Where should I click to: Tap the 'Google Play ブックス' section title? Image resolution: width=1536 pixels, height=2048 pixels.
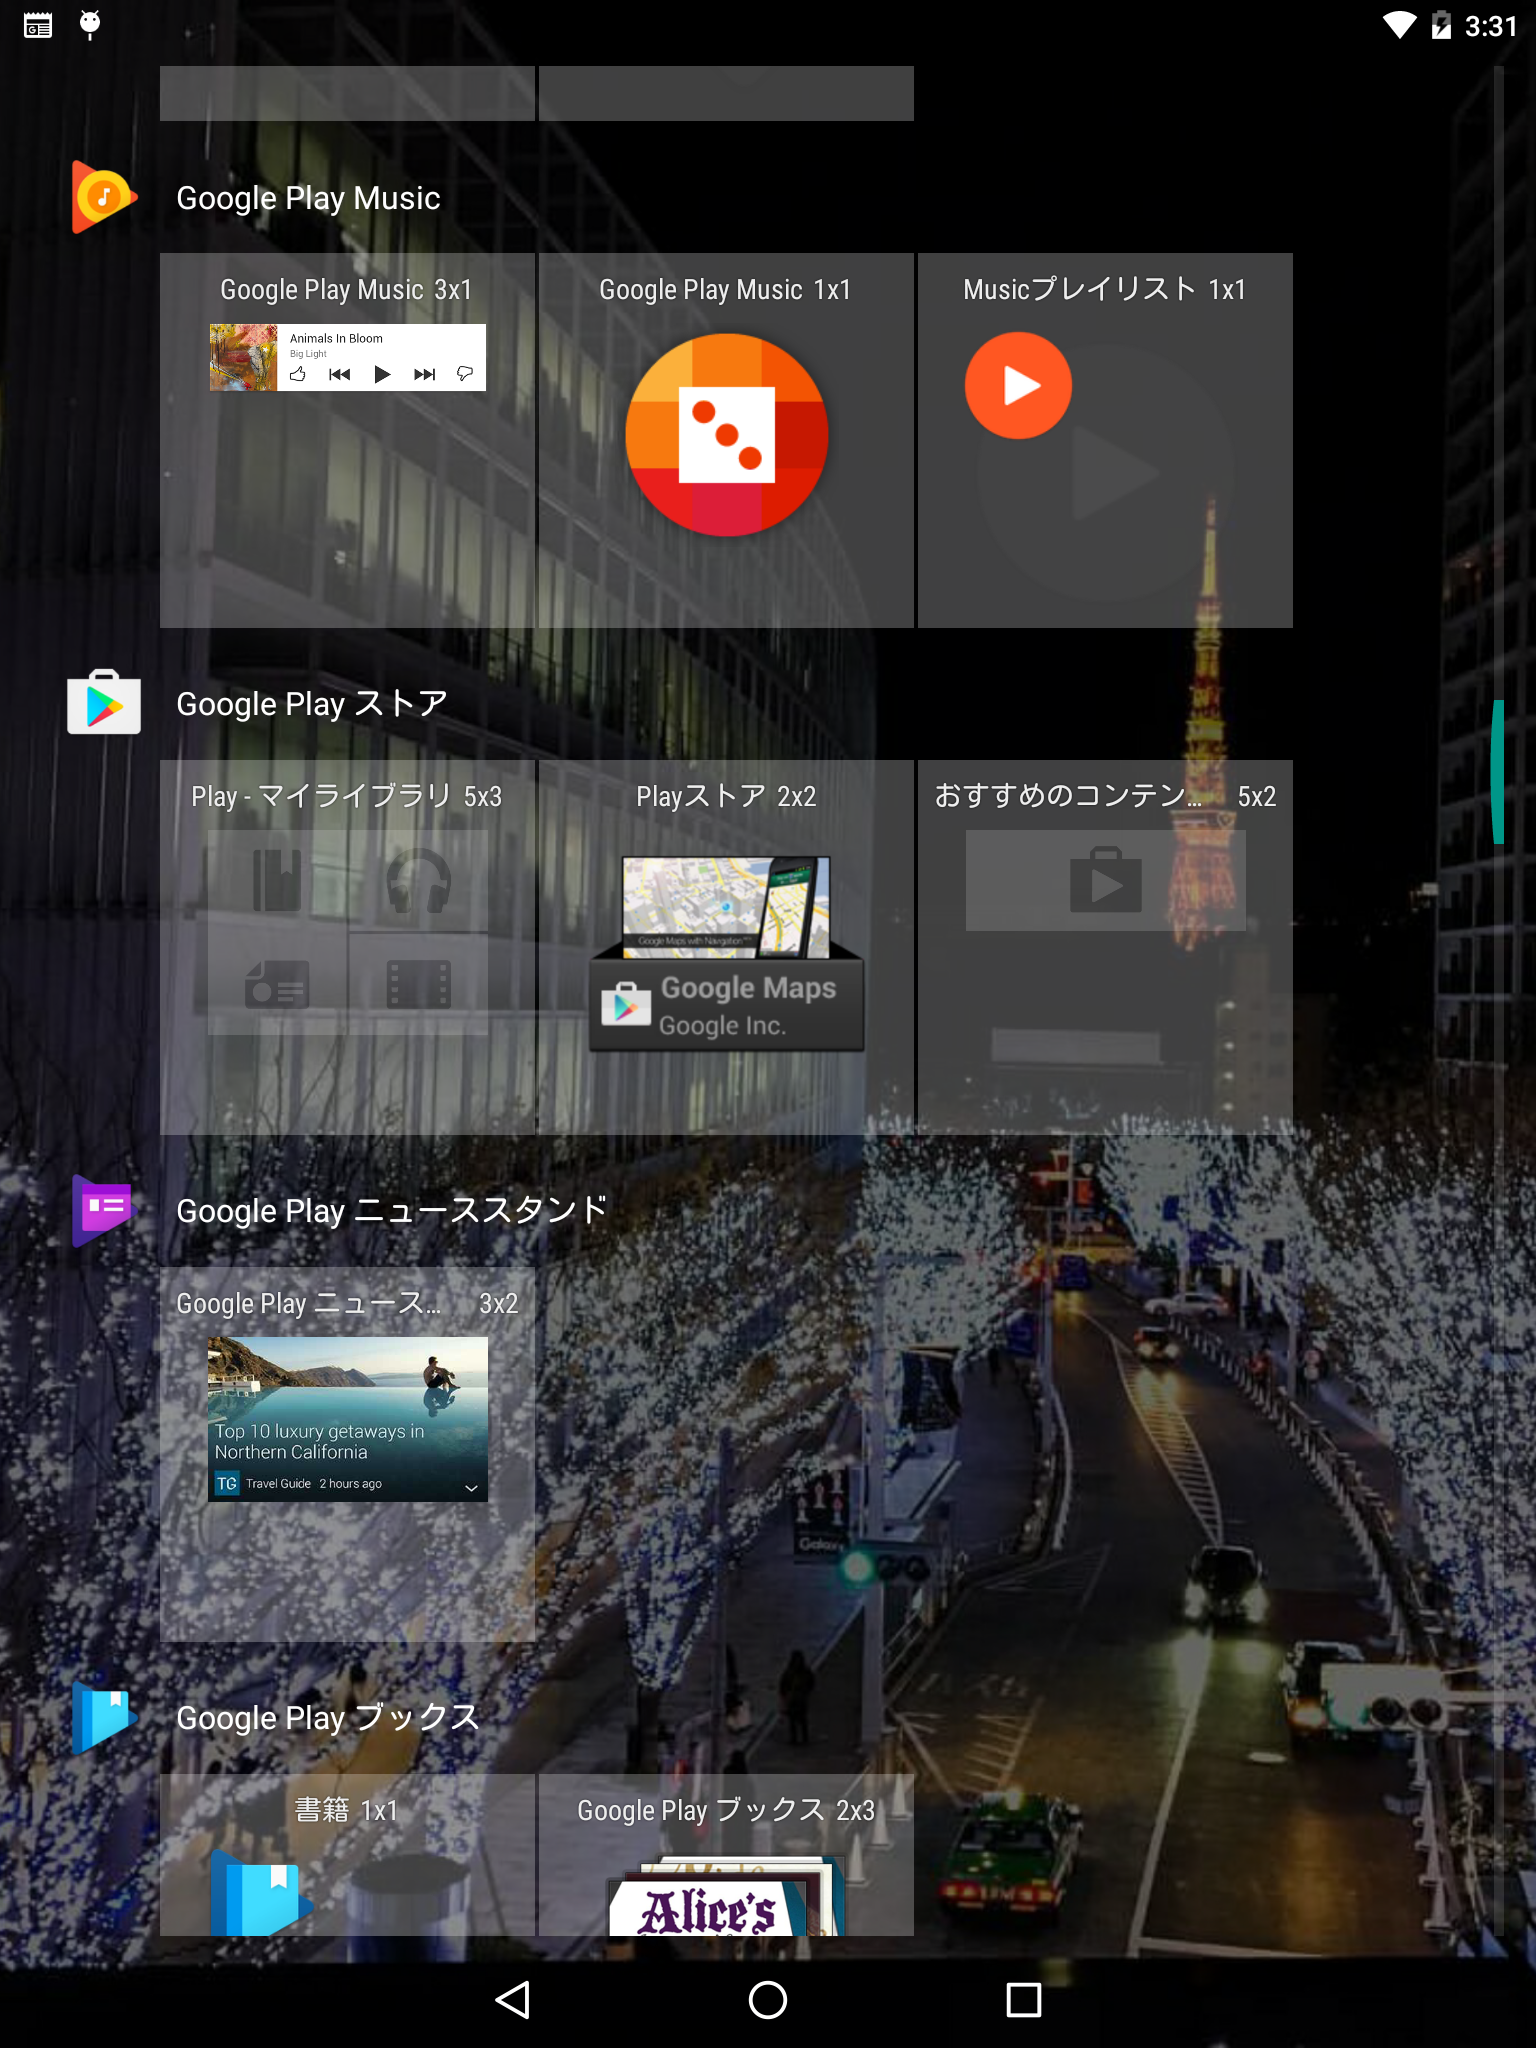click(x=328, y=1718)
